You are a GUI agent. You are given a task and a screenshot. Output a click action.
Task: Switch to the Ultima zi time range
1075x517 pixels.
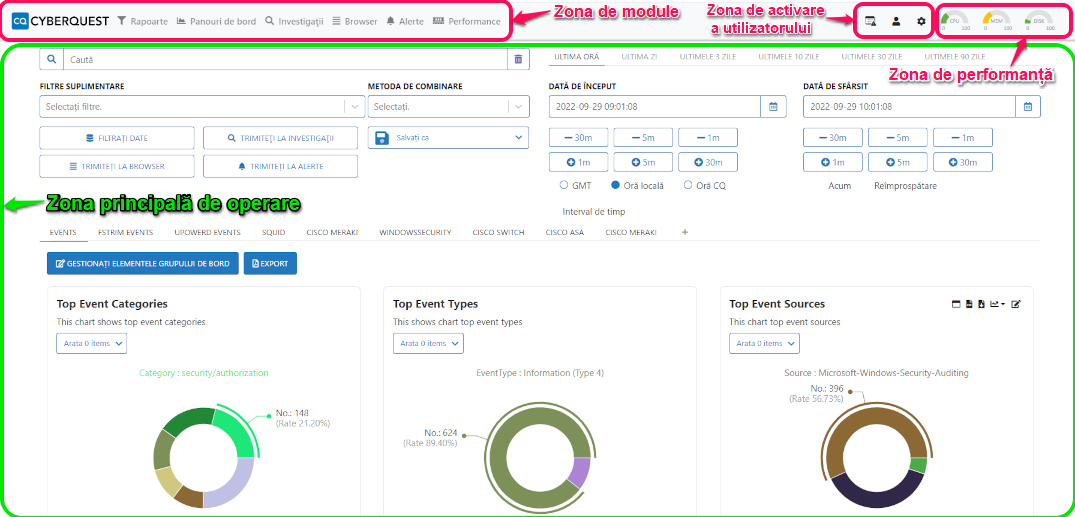coord(638,57)
